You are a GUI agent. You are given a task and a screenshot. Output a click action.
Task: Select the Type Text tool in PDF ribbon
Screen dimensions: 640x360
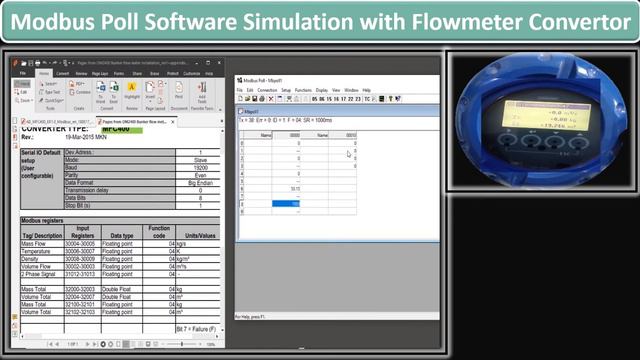pos(50,92)
